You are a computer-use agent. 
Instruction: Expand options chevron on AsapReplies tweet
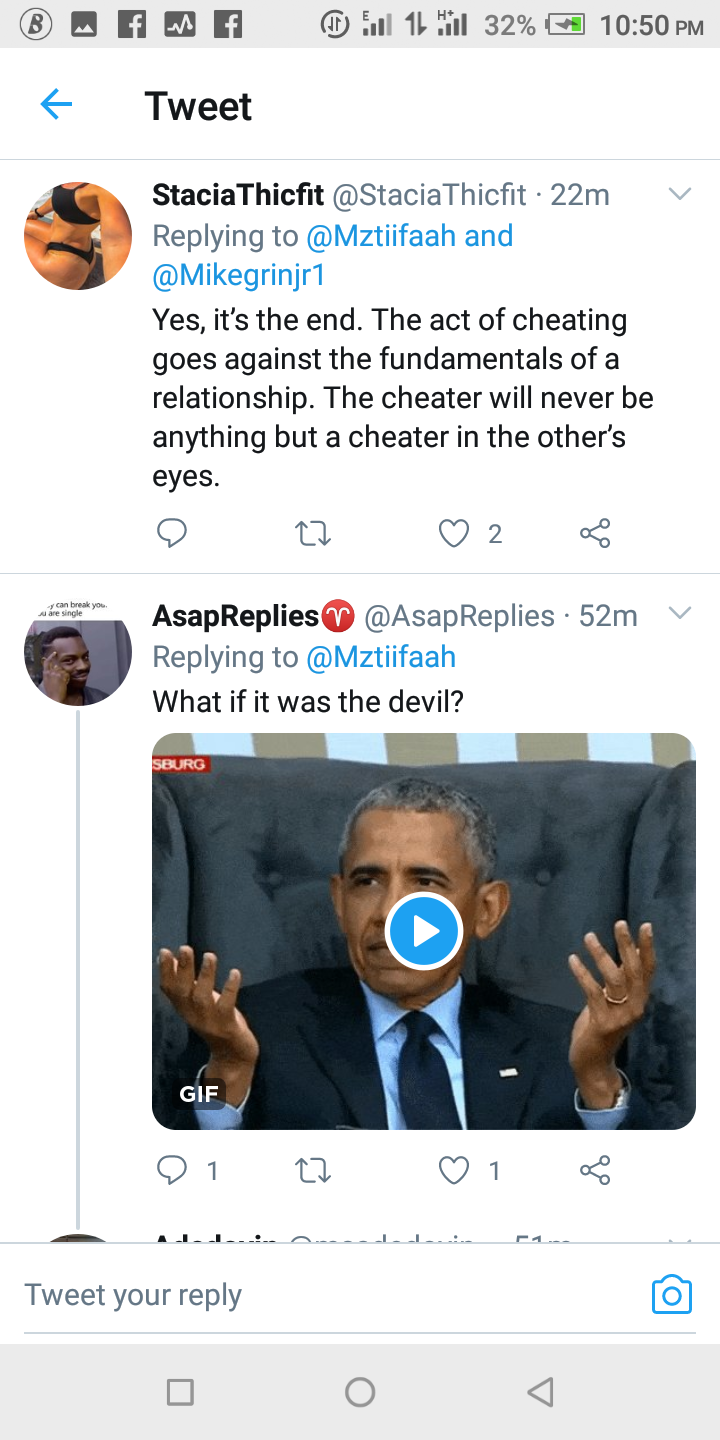(680, 613)
